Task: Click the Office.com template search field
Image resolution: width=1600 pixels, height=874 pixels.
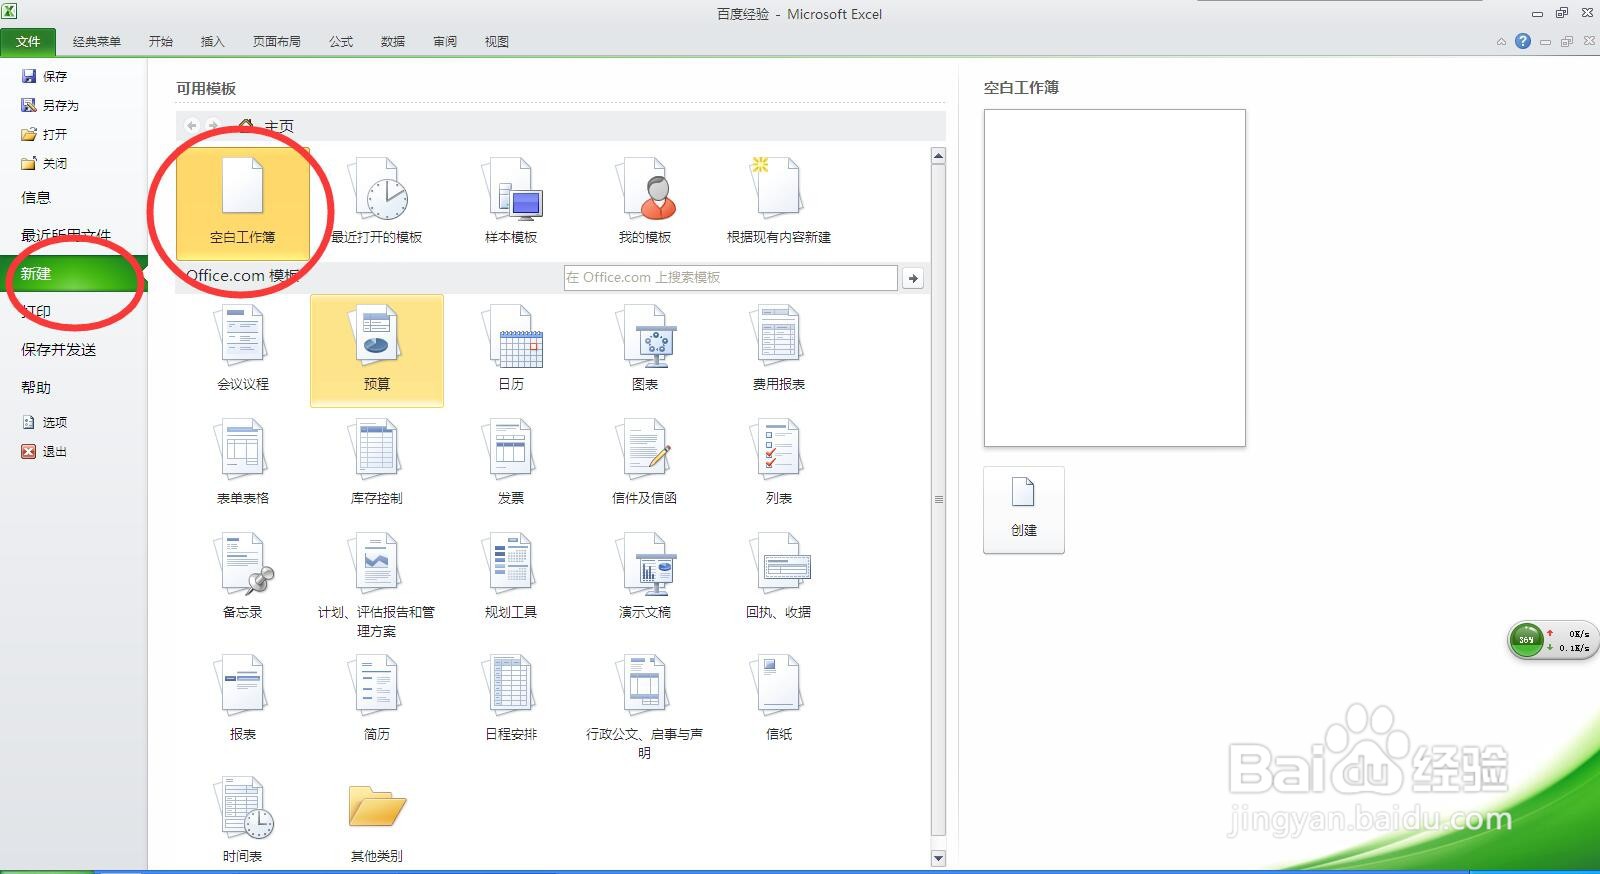Action: point(730,278)
